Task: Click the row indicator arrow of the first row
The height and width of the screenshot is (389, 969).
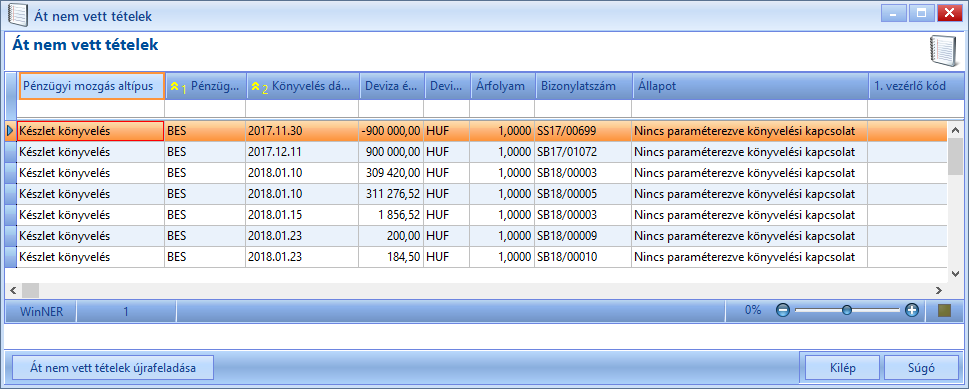Action: pyautogui.click(x=10, y=131)
